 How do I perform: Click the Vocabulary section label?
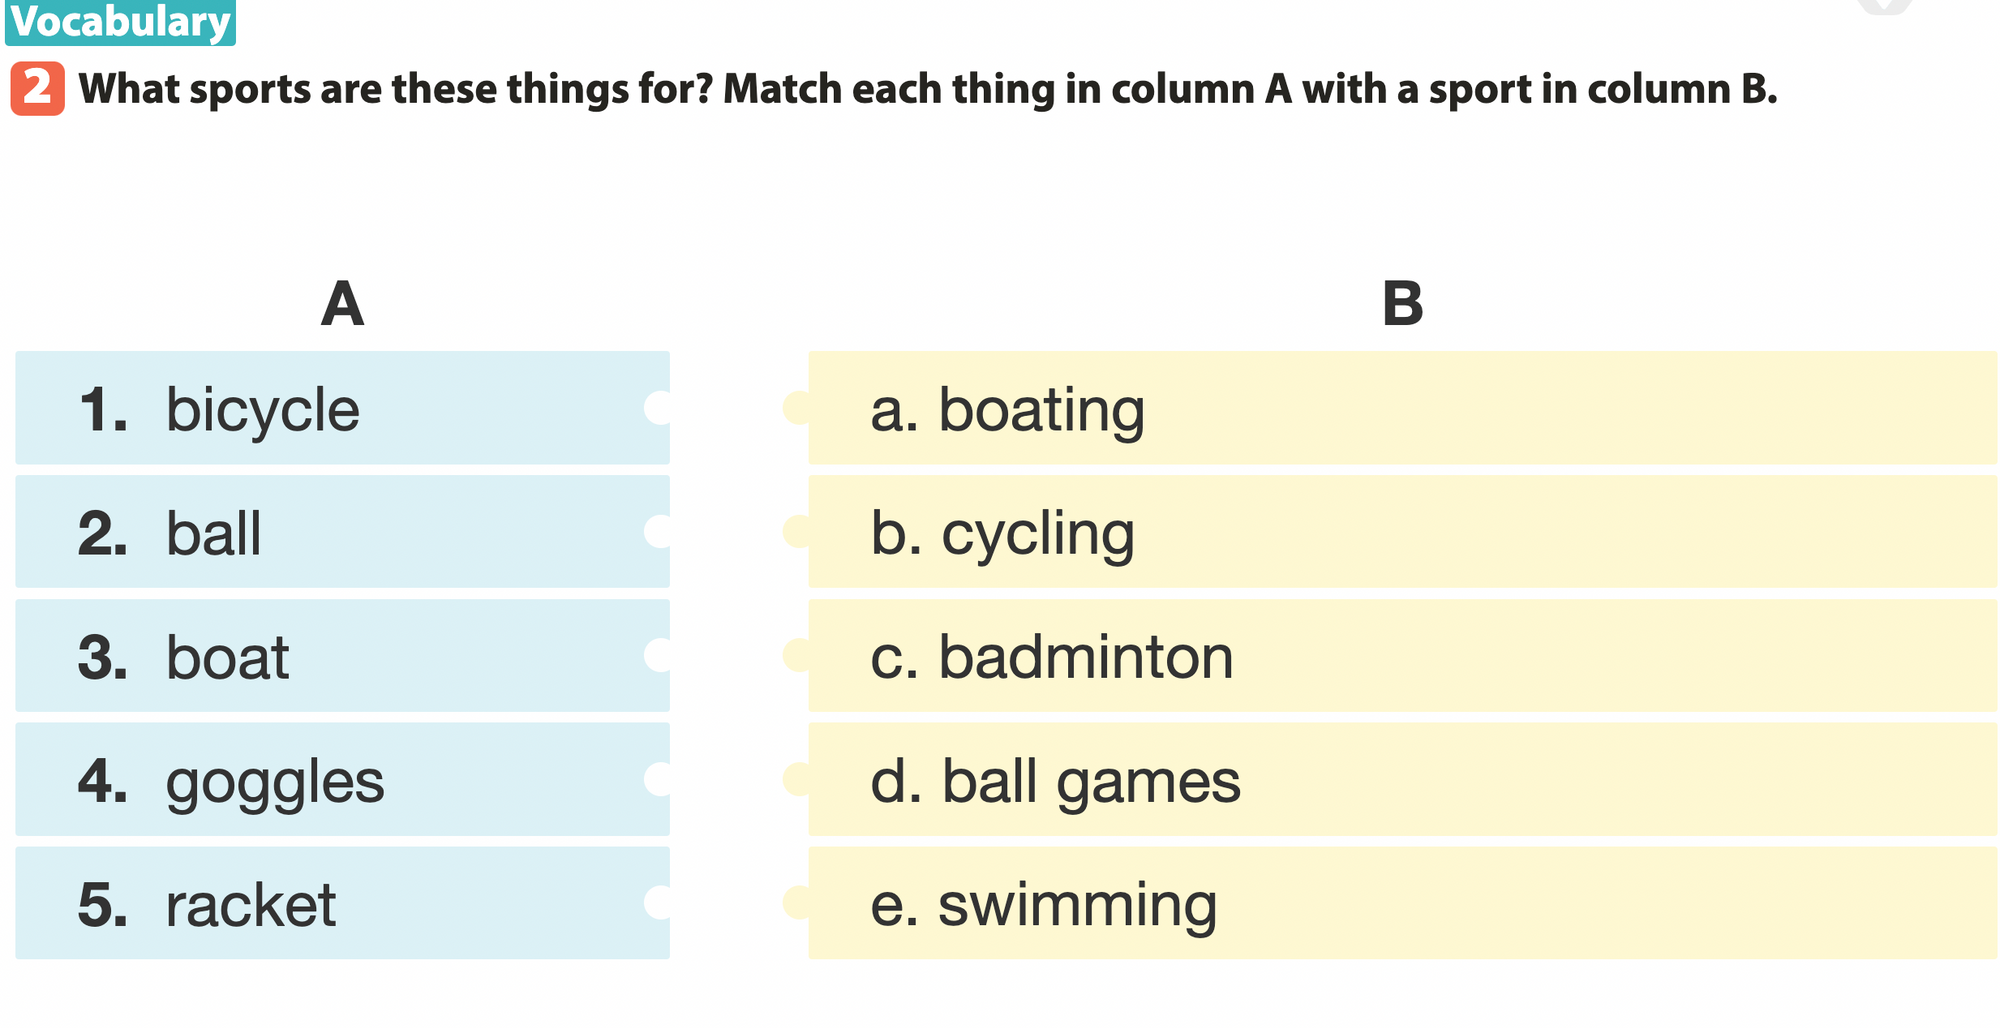click(120, 22)
